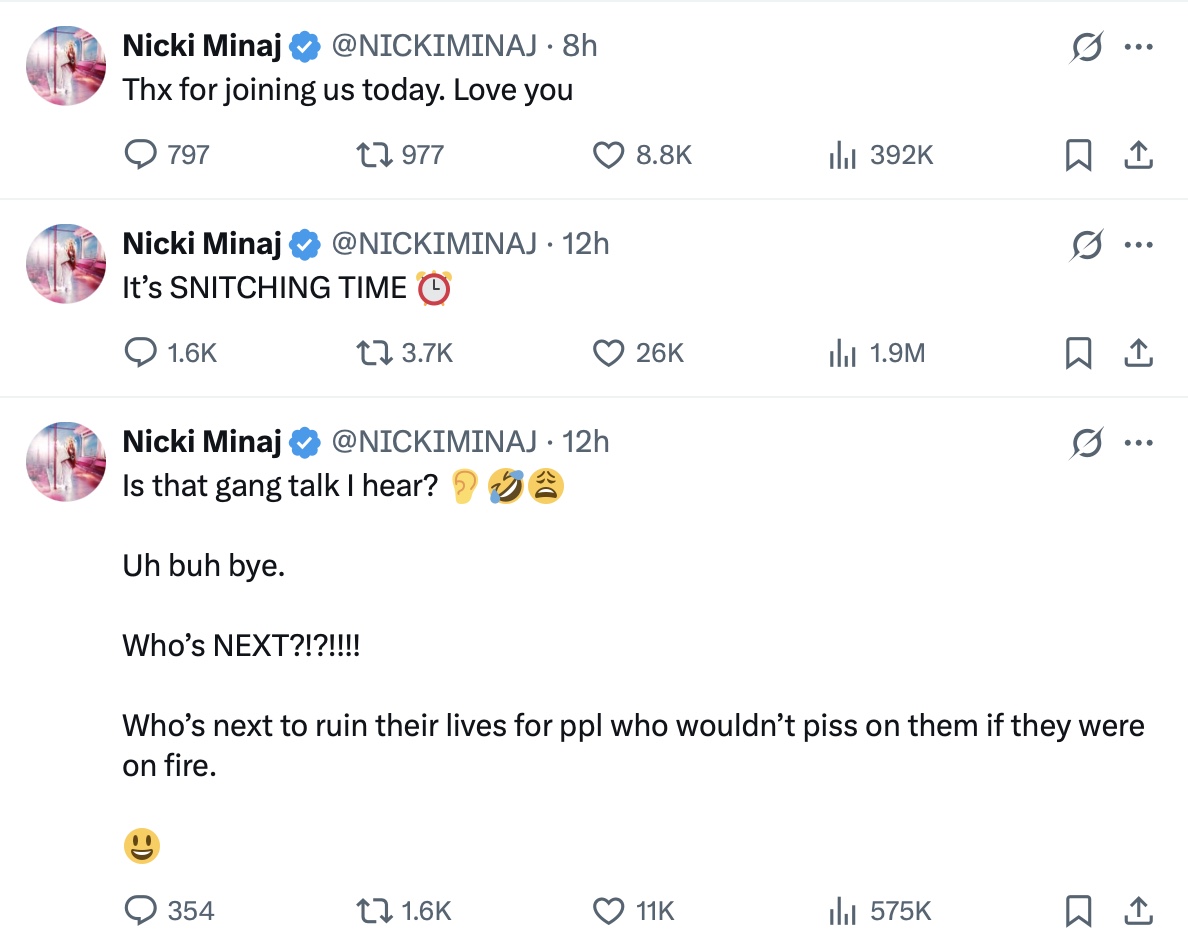This screenshot has width=1188, height=950.
Task: Bookmark the 'Thx for joining us' tweet
Action: coord(1078,155)
